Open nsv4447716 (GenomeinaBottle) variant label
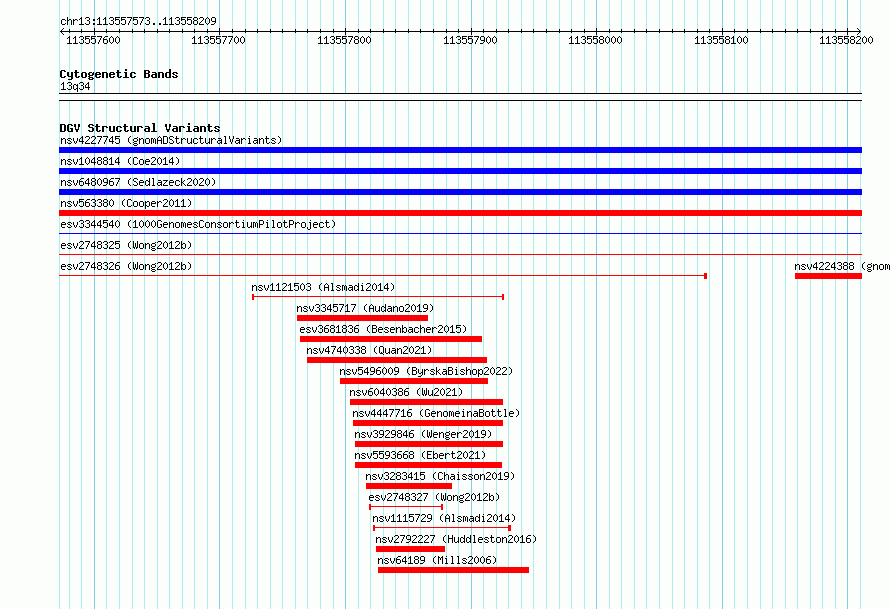Viewport: 890px width, 609px height. point(436,413)
